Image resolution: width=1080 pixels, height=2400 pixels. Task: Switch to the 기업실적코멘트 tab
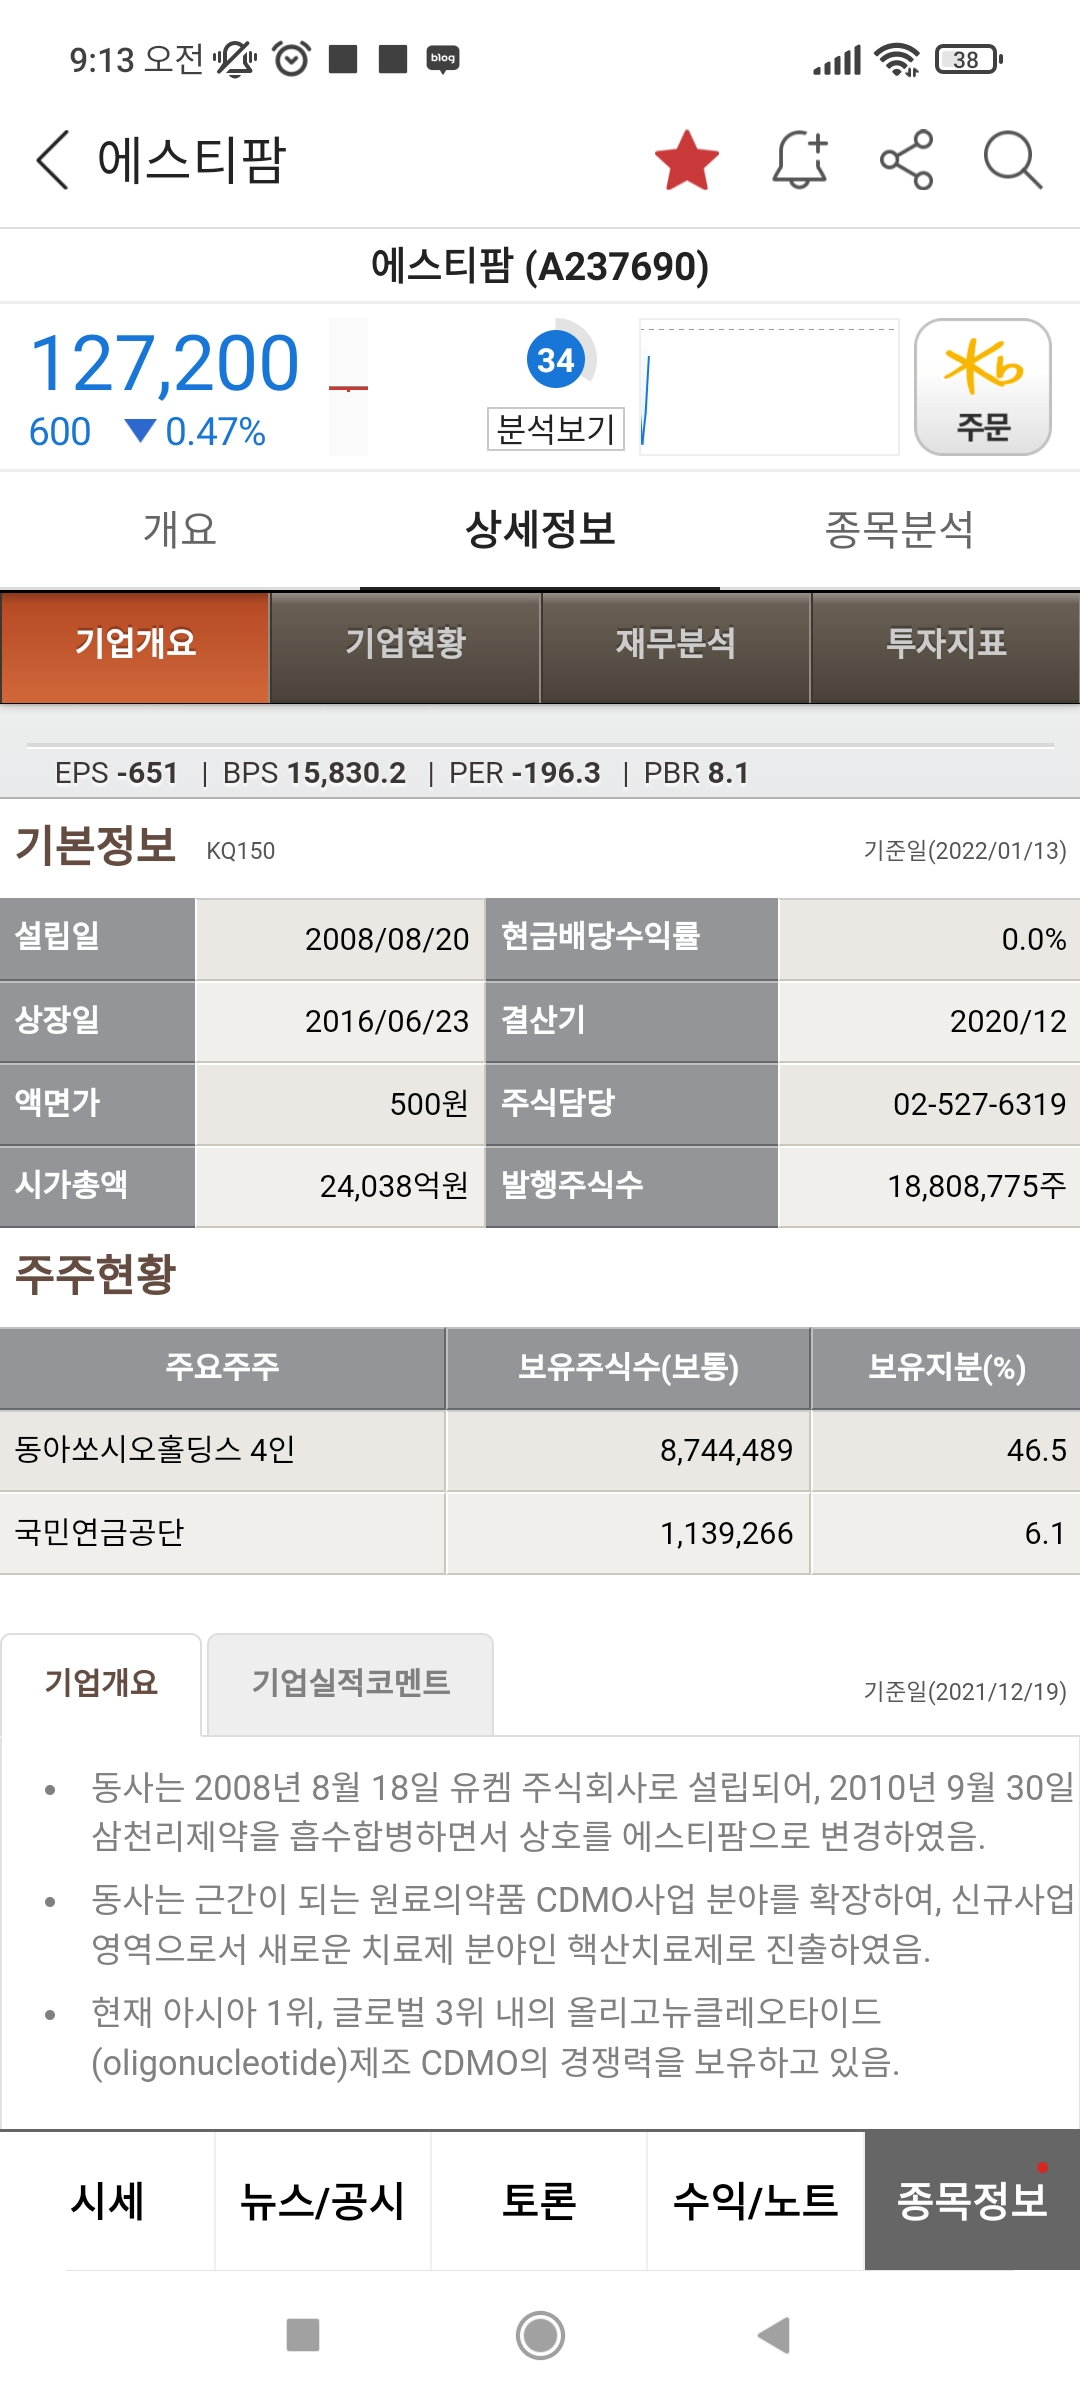350,1683
